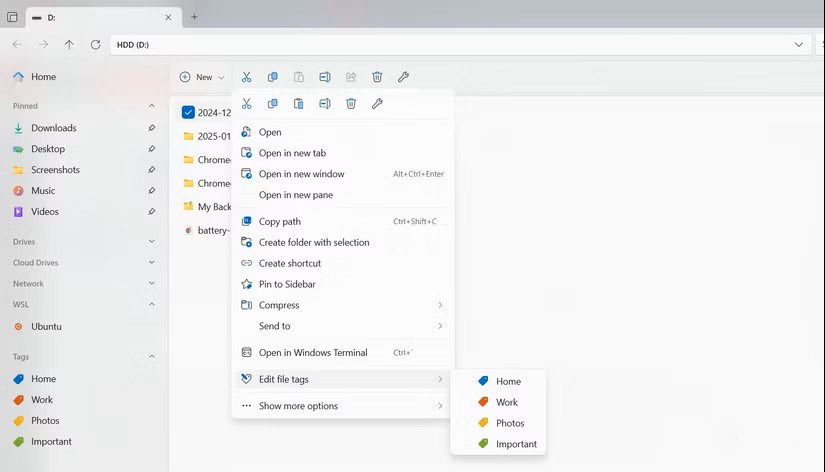Choose Open from the context menu
Viewport: 825px width, 472px height.
(x=343, y=132)
